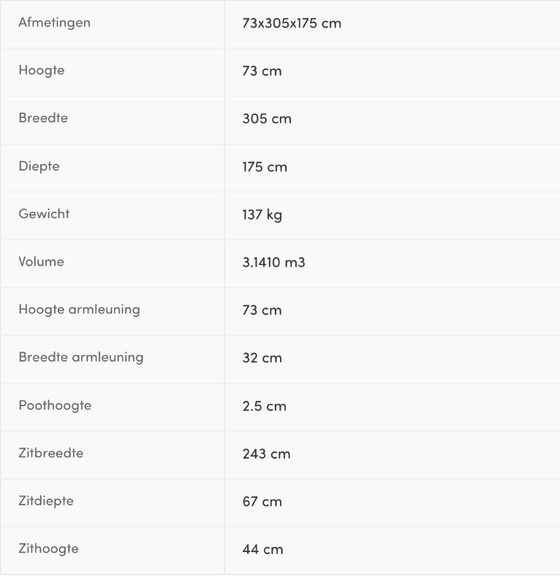Select the 73x305x175 cm dimensions value

[292, 23]
